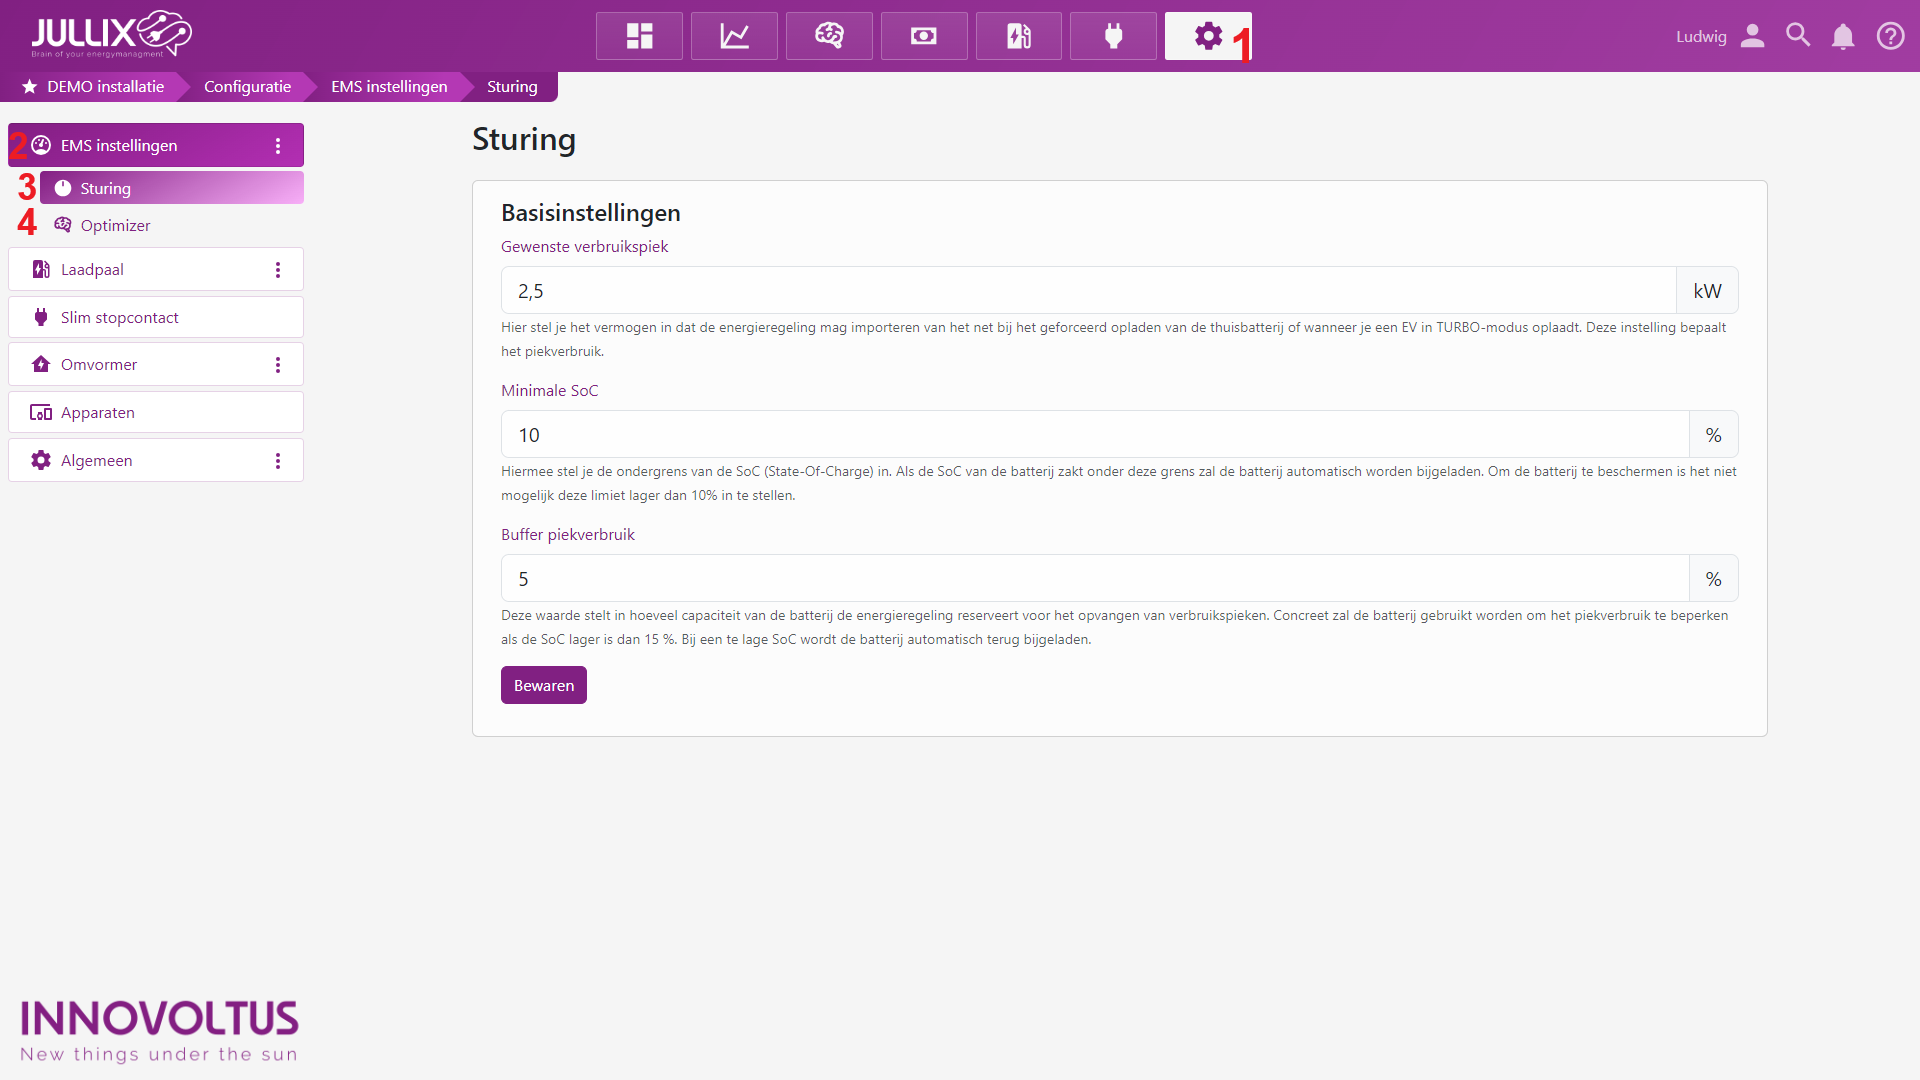This screenshot has height=1080, width=1920.
Task: Open the dashboard tiles icon
Action: coord(639,36)
